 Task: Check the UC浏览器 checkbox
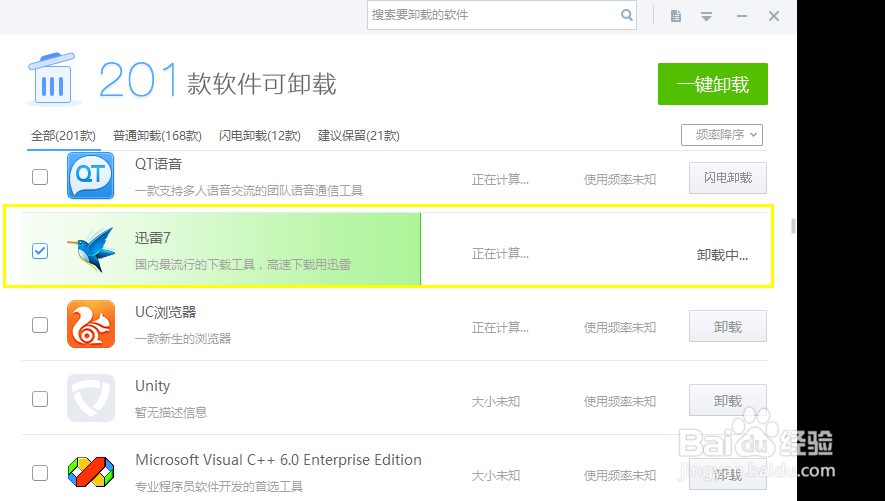40,325
